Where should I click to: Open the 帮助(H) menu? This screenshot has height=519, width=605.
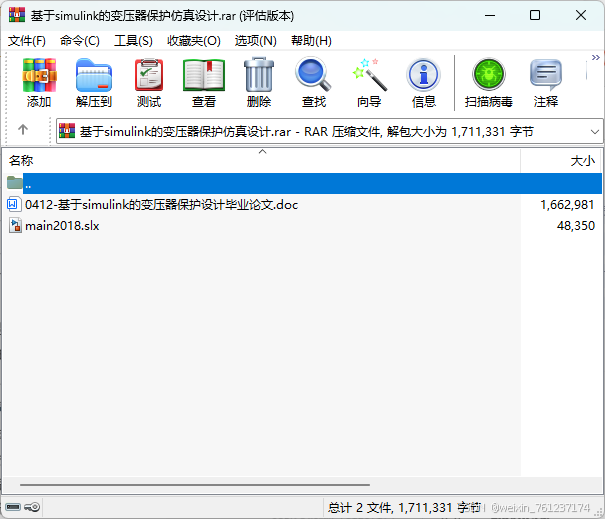pyautogui.click(x=311, y=41)
